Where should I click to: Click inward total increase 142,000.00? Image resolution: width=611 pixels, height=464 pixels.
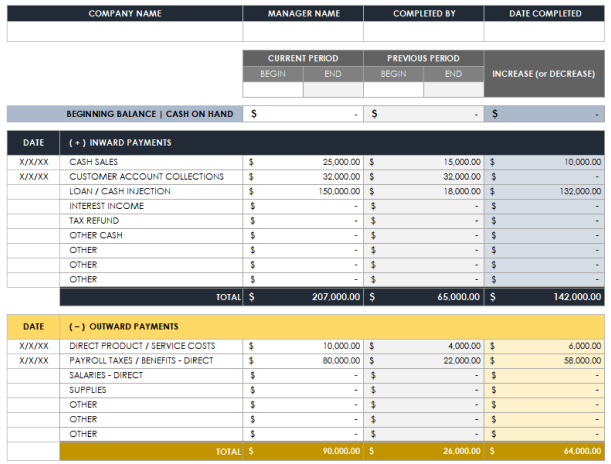point(577,297)
